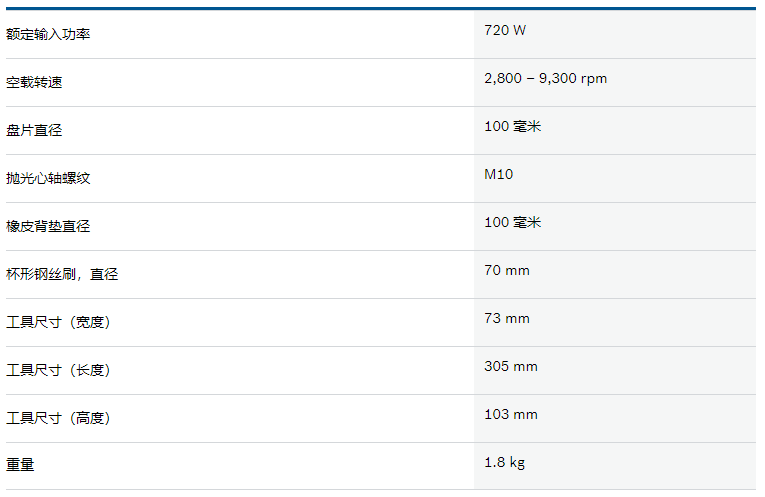Click the 盘片直径 label
This screenshot has height=497, width=765.
(34, 130)
